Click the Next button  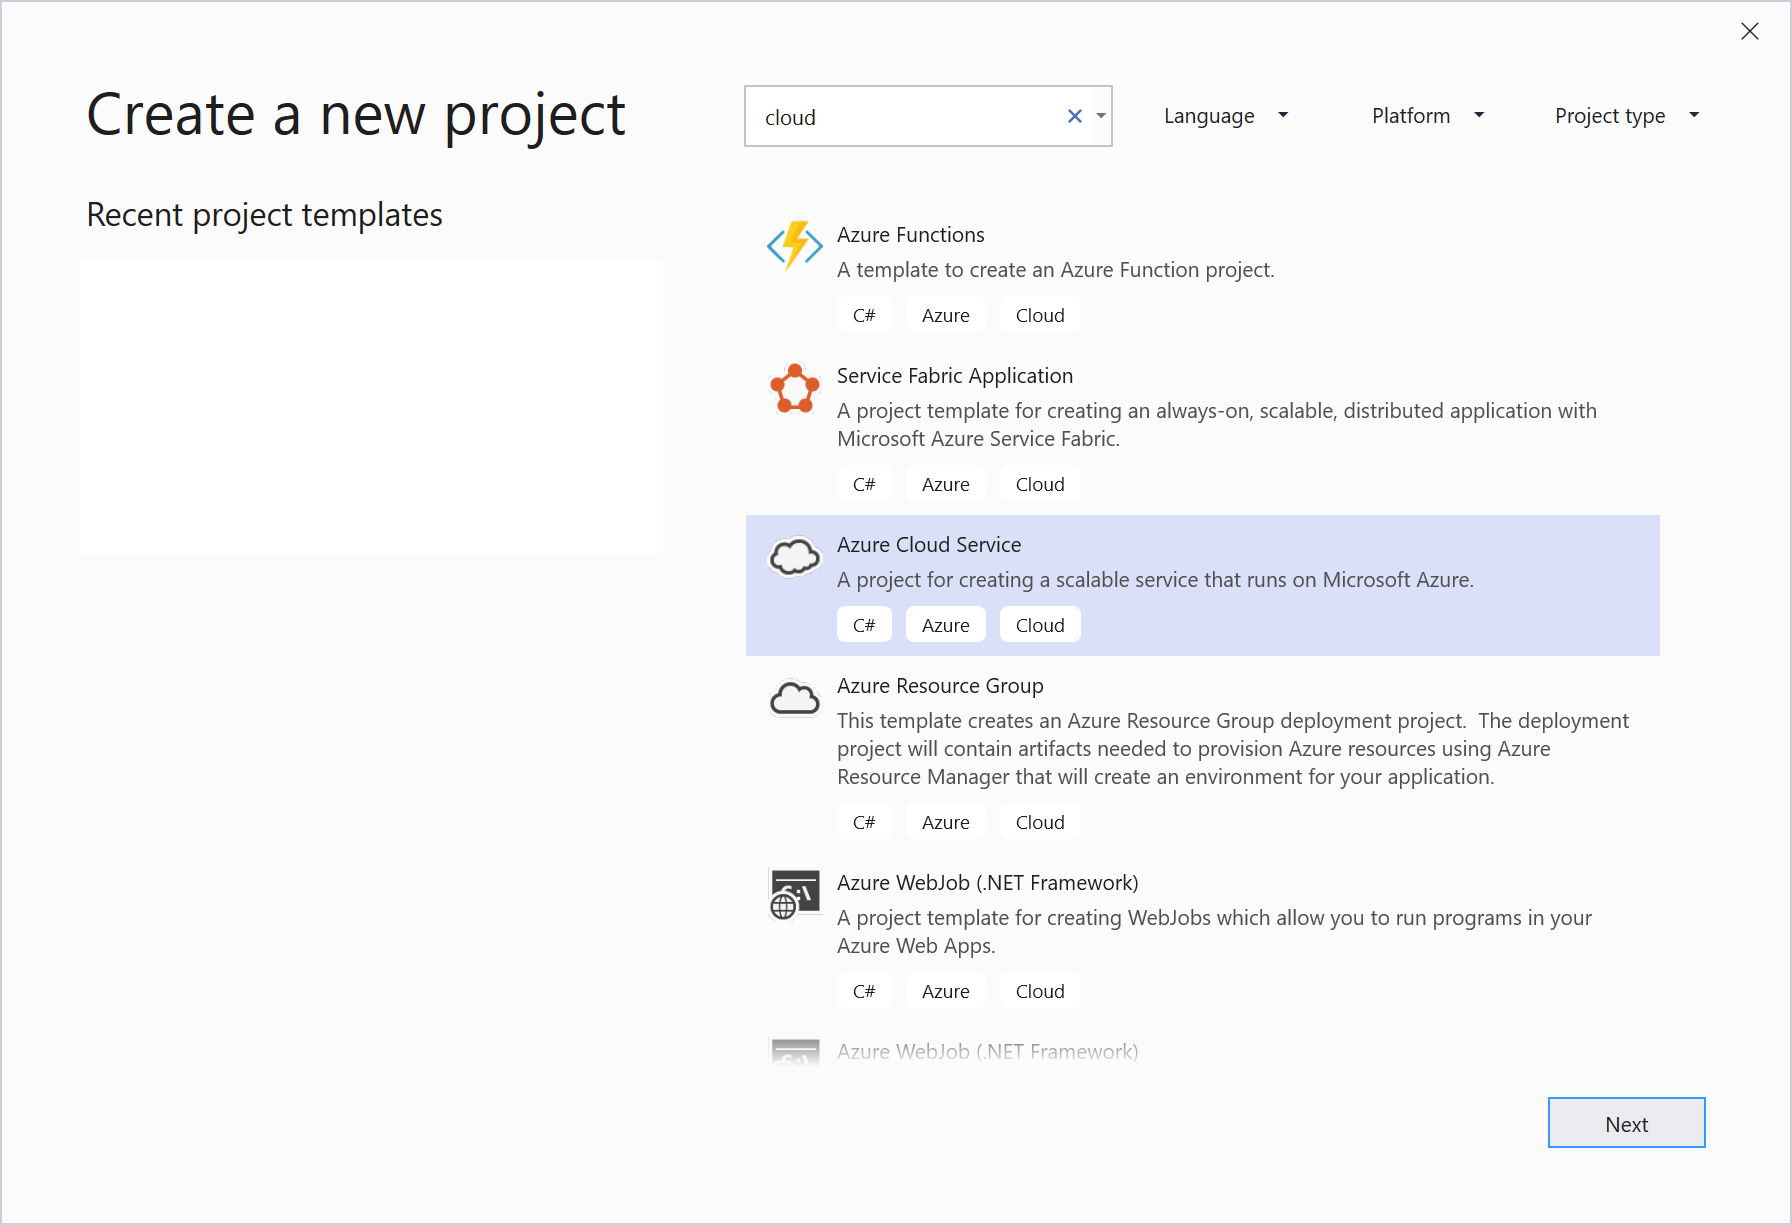(1626, 1123)
